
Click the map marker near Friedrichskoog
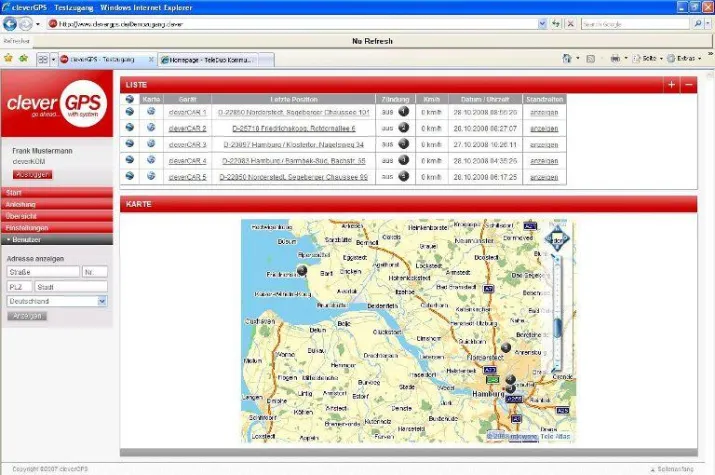[x=302, y=269]
